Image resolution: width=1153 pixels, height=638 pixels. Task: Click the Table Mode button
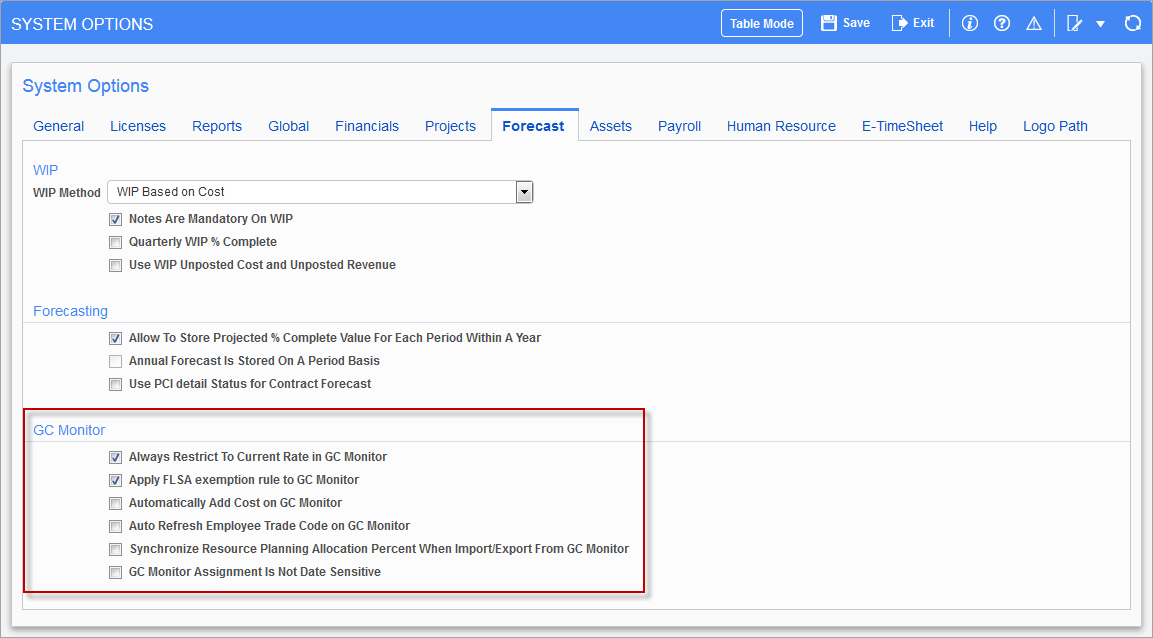click(x=762, y=24)
